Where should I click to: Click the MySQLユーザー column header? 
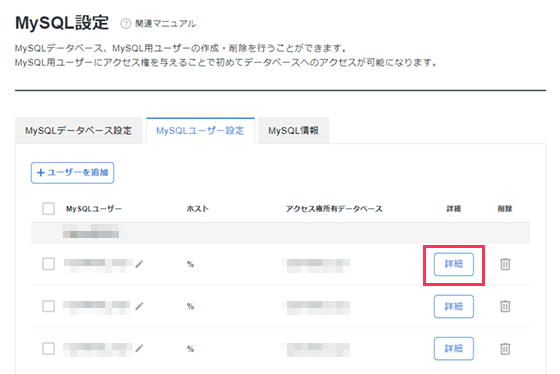pyautogui.click(x=94, y=209)
